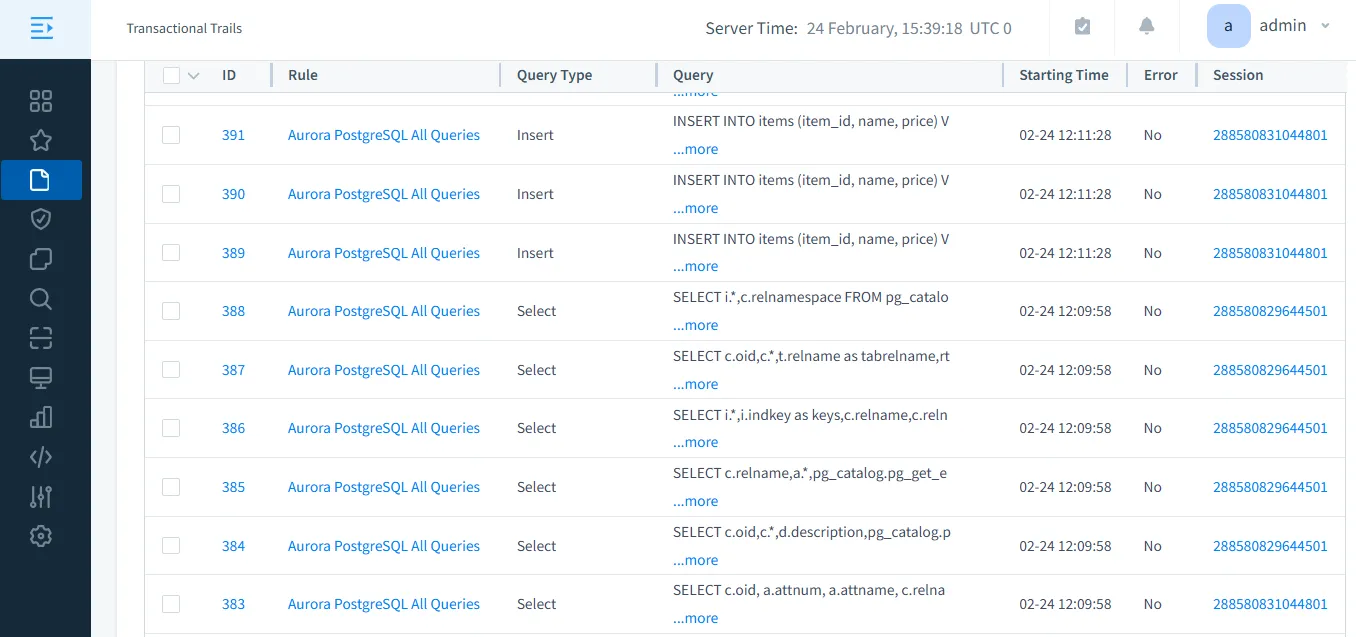1356x637 pixels.
Task: Check the checkbox for row 387
Action: (x=171, y=370)
